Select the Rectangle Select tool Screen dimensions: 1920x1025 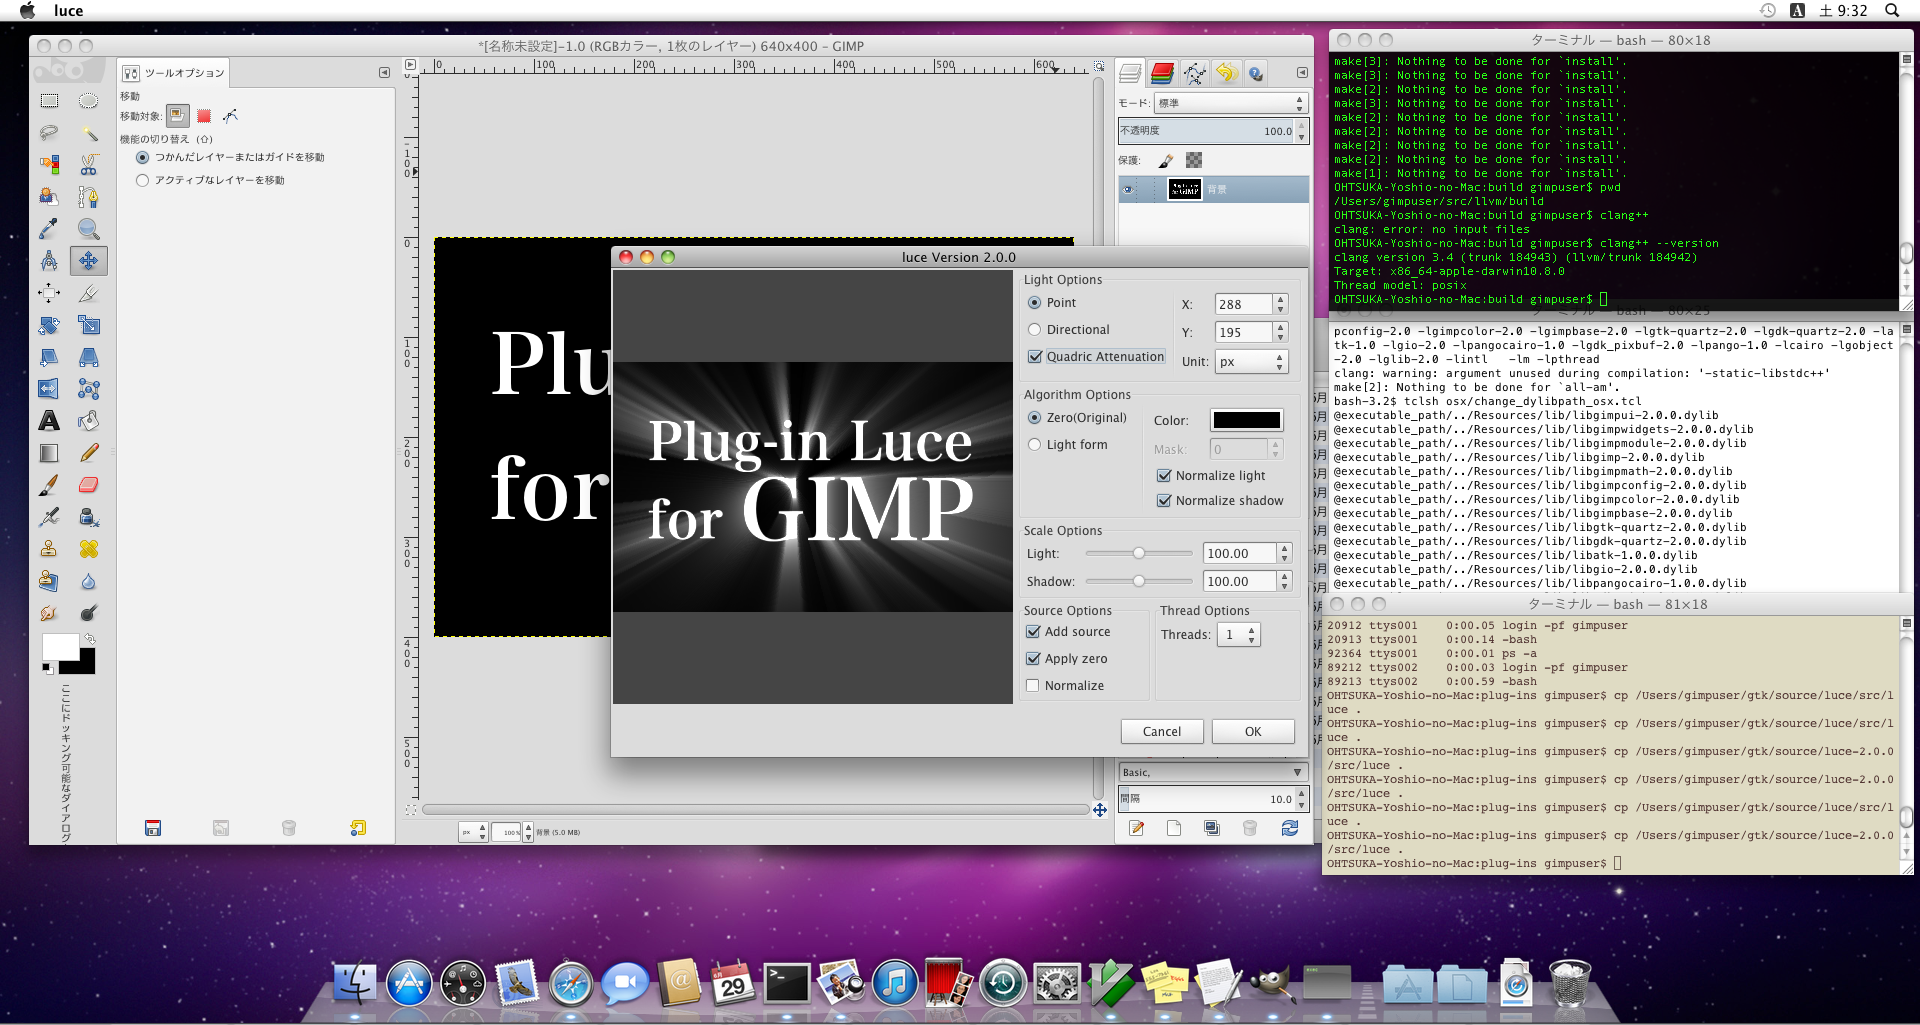pyautogui.click(x=49, y=101)
